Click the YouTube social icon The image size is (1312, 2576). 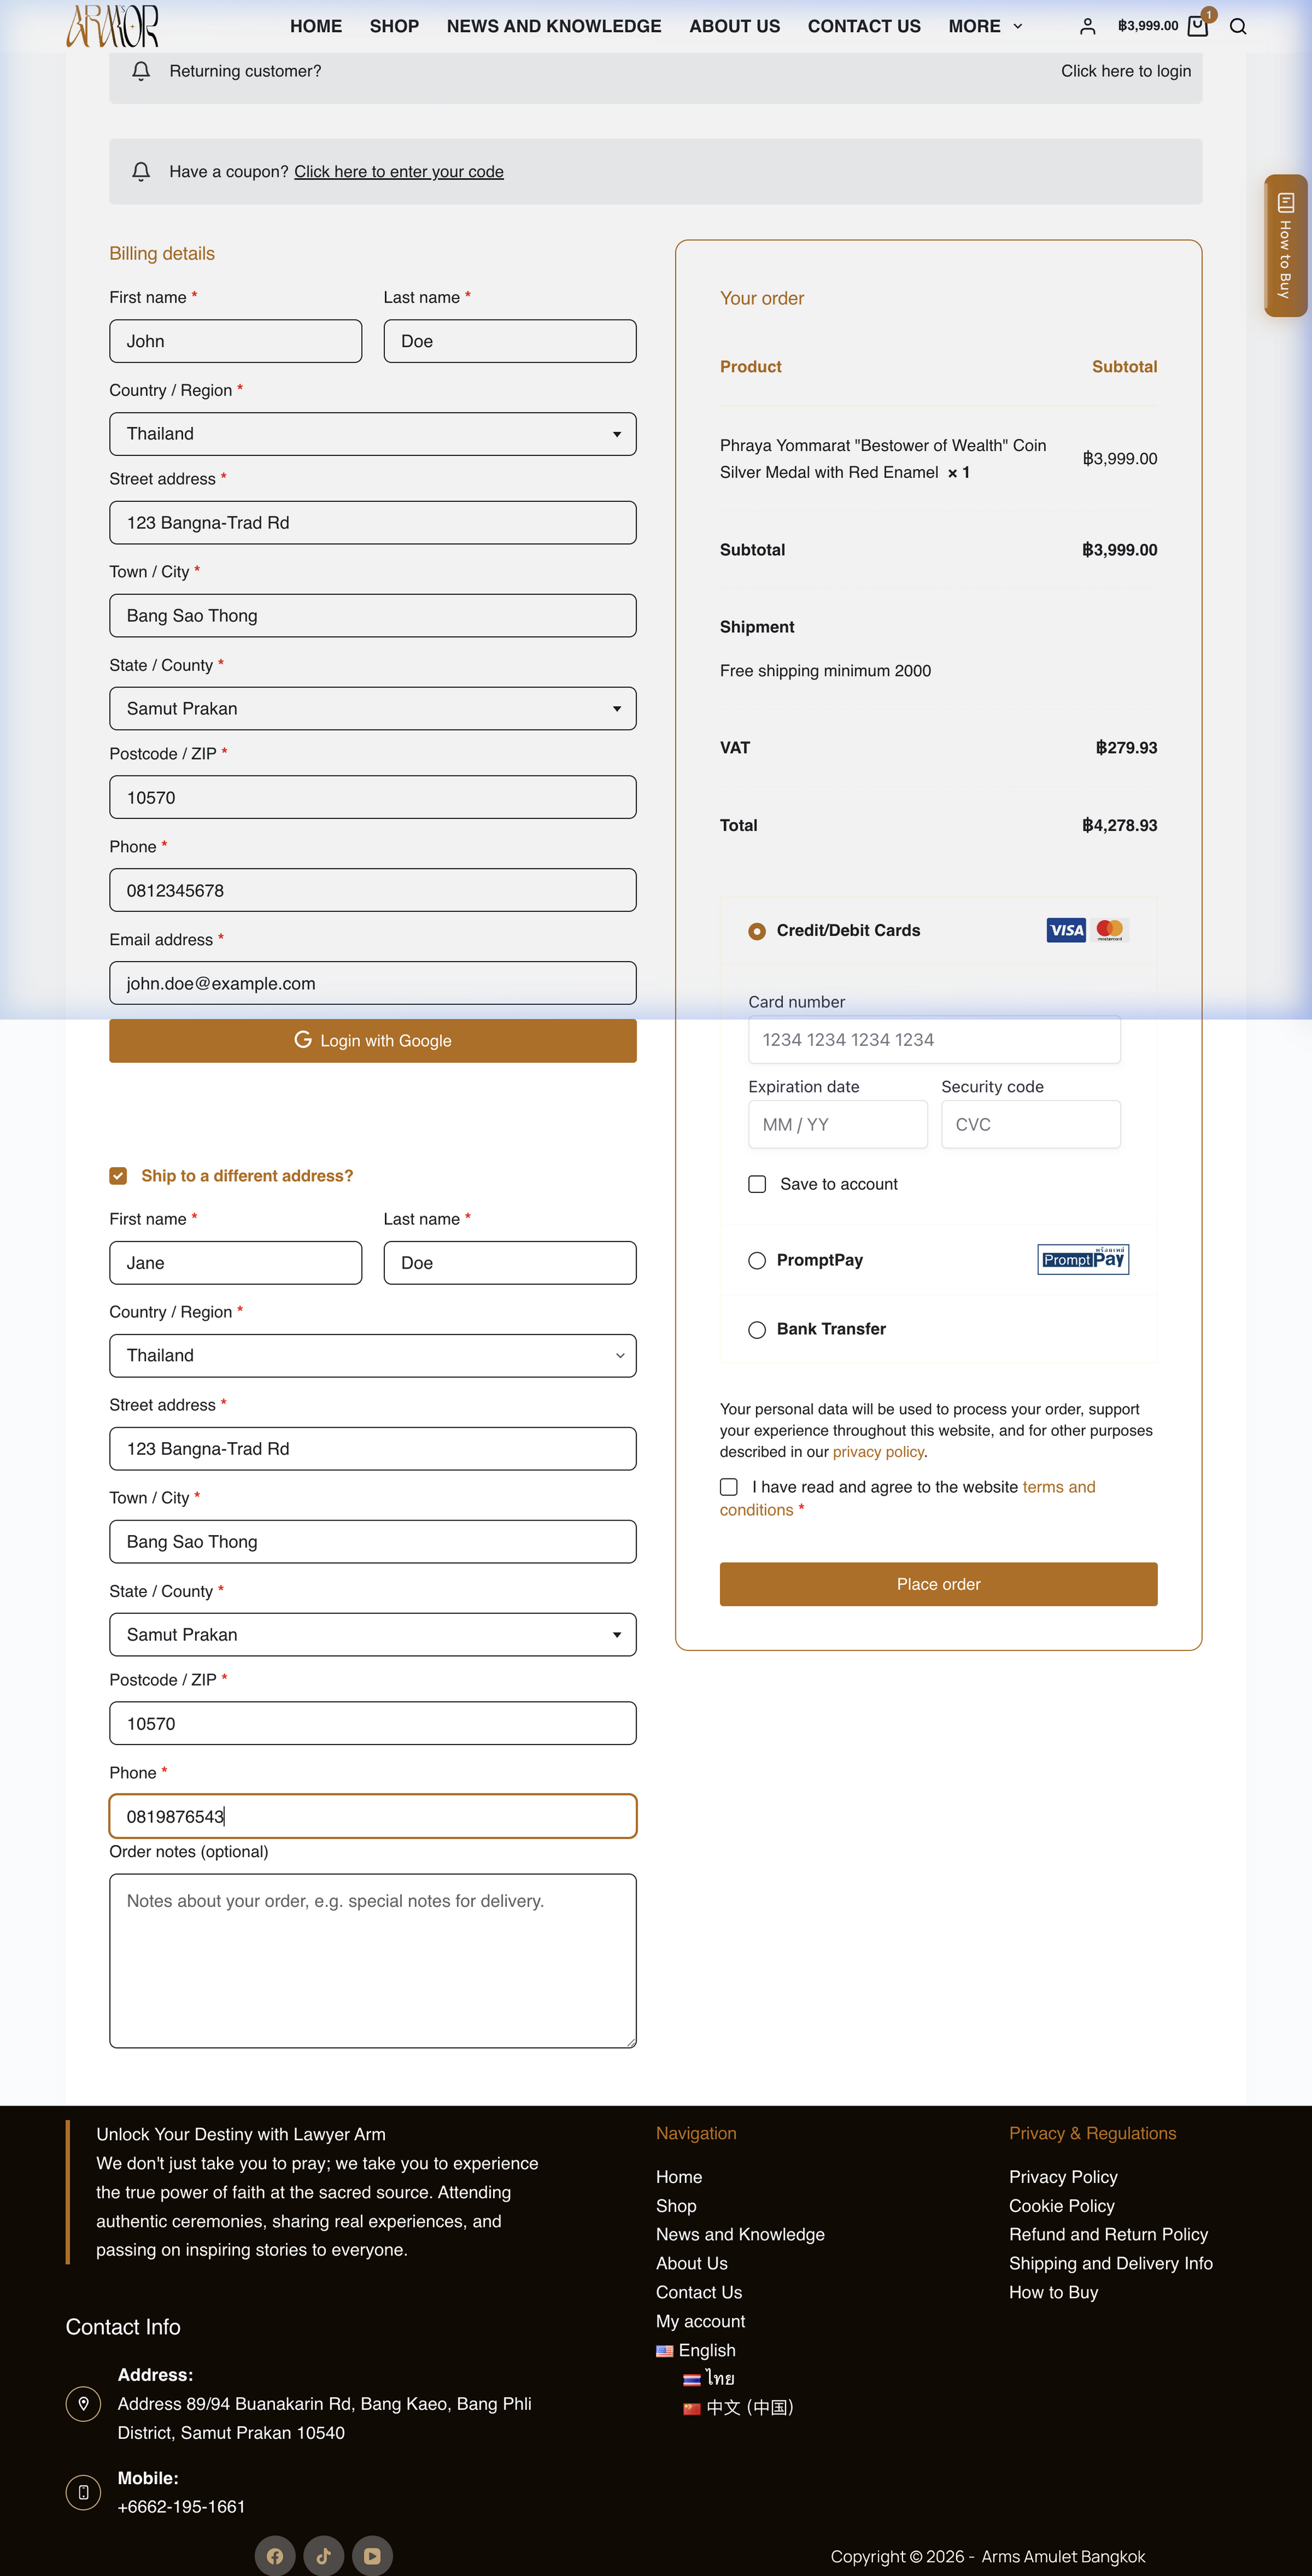372,2555
